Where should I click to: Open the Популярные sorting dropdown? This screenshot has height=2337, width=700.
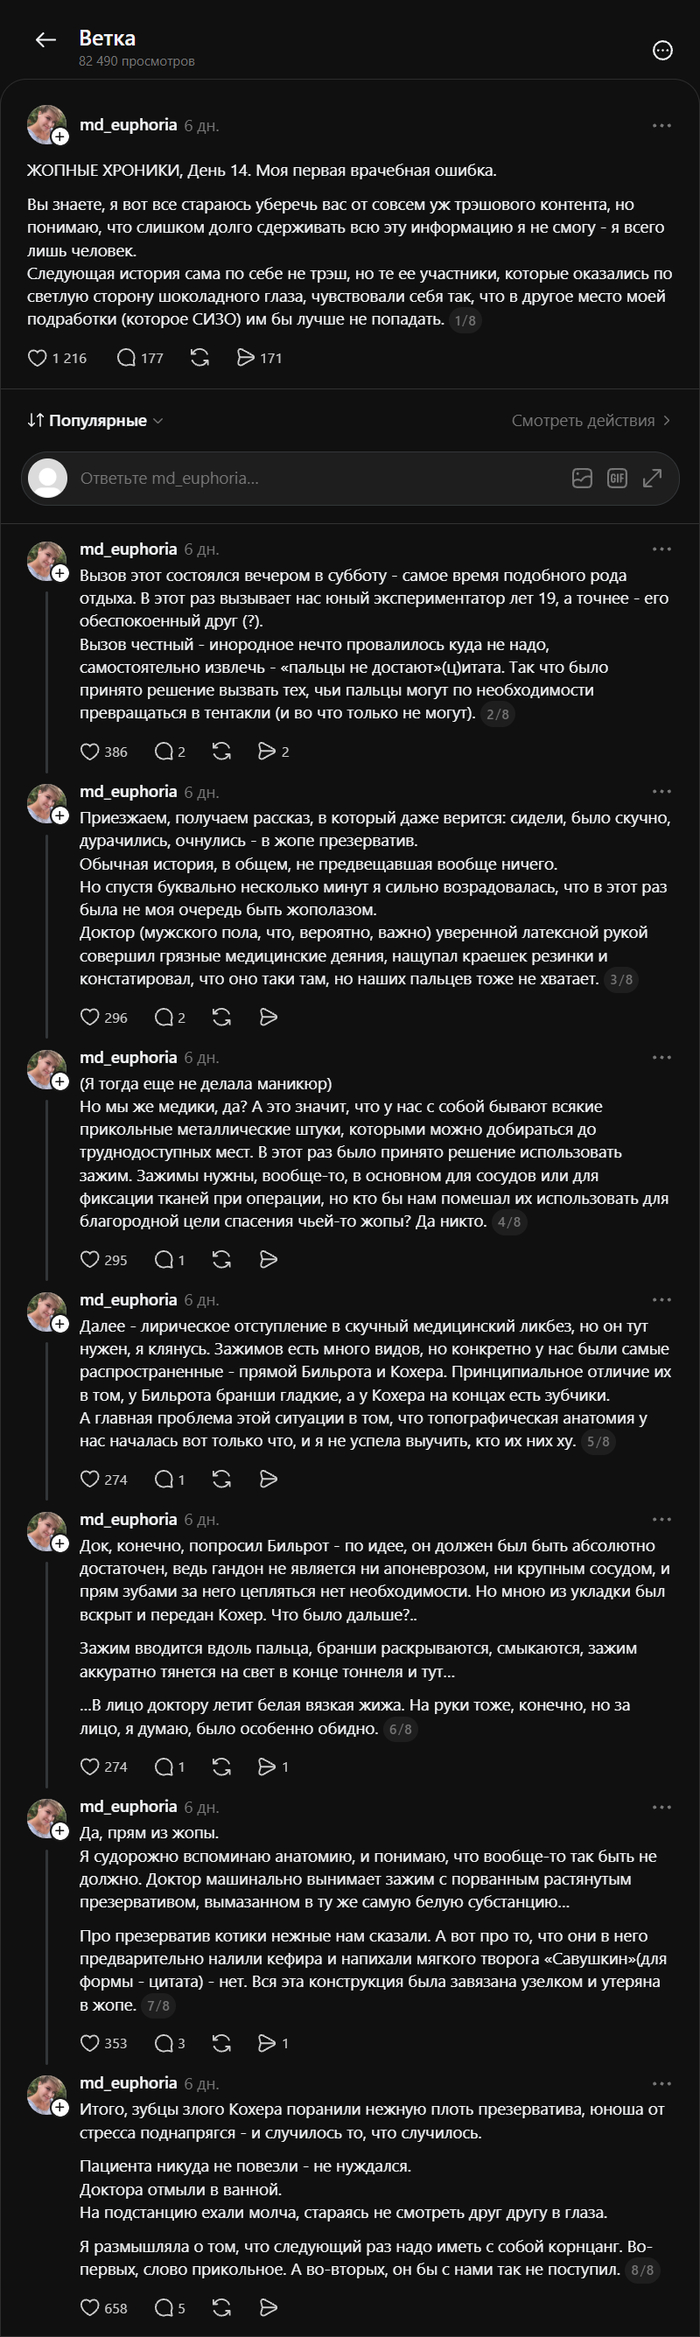coord(95,421)
